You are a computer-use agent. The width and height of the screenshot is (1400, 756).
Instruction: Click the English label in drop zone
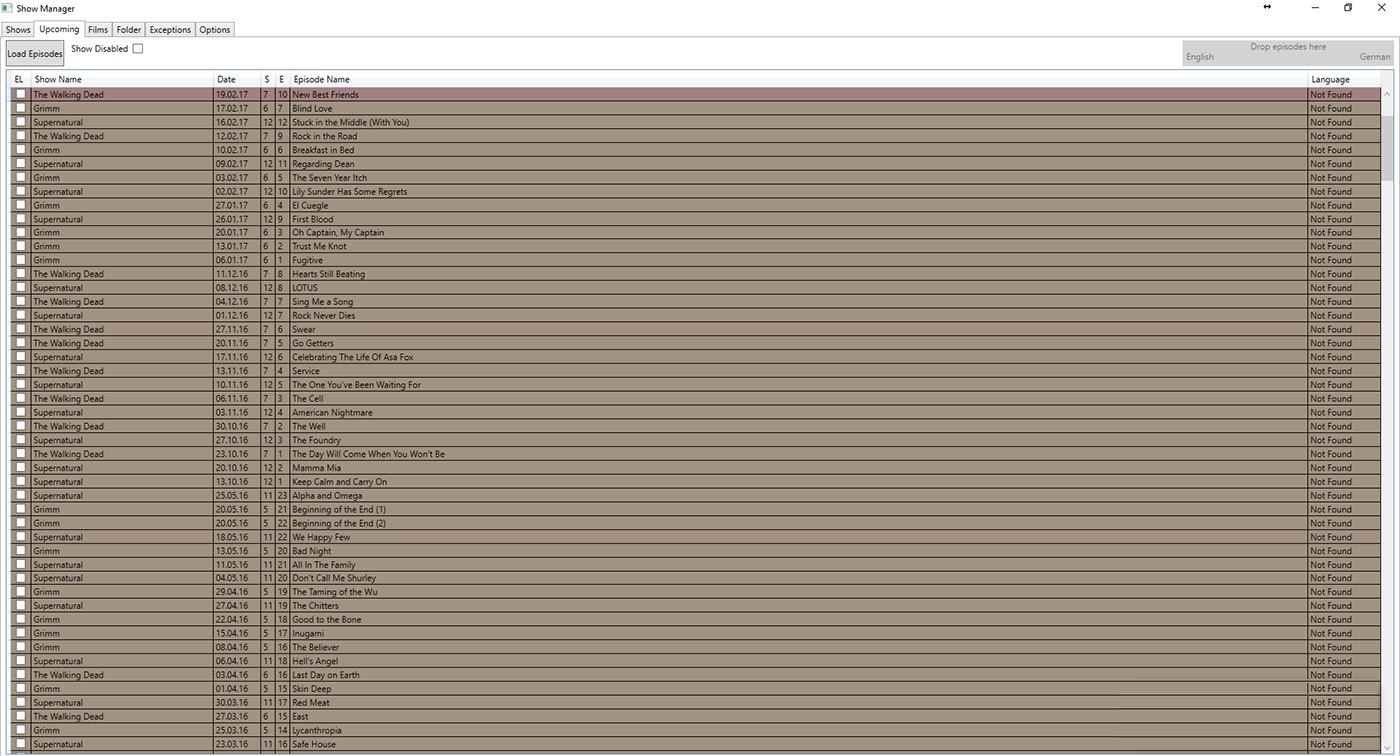pyautogui.click(x=1200, y=57)
